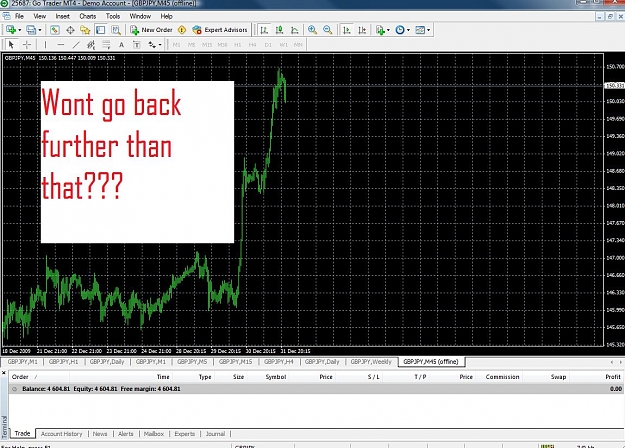Expand the New Chart dropdown arrow
The width and height of the screenshot is (625, 448).
[x=20, y=30]
